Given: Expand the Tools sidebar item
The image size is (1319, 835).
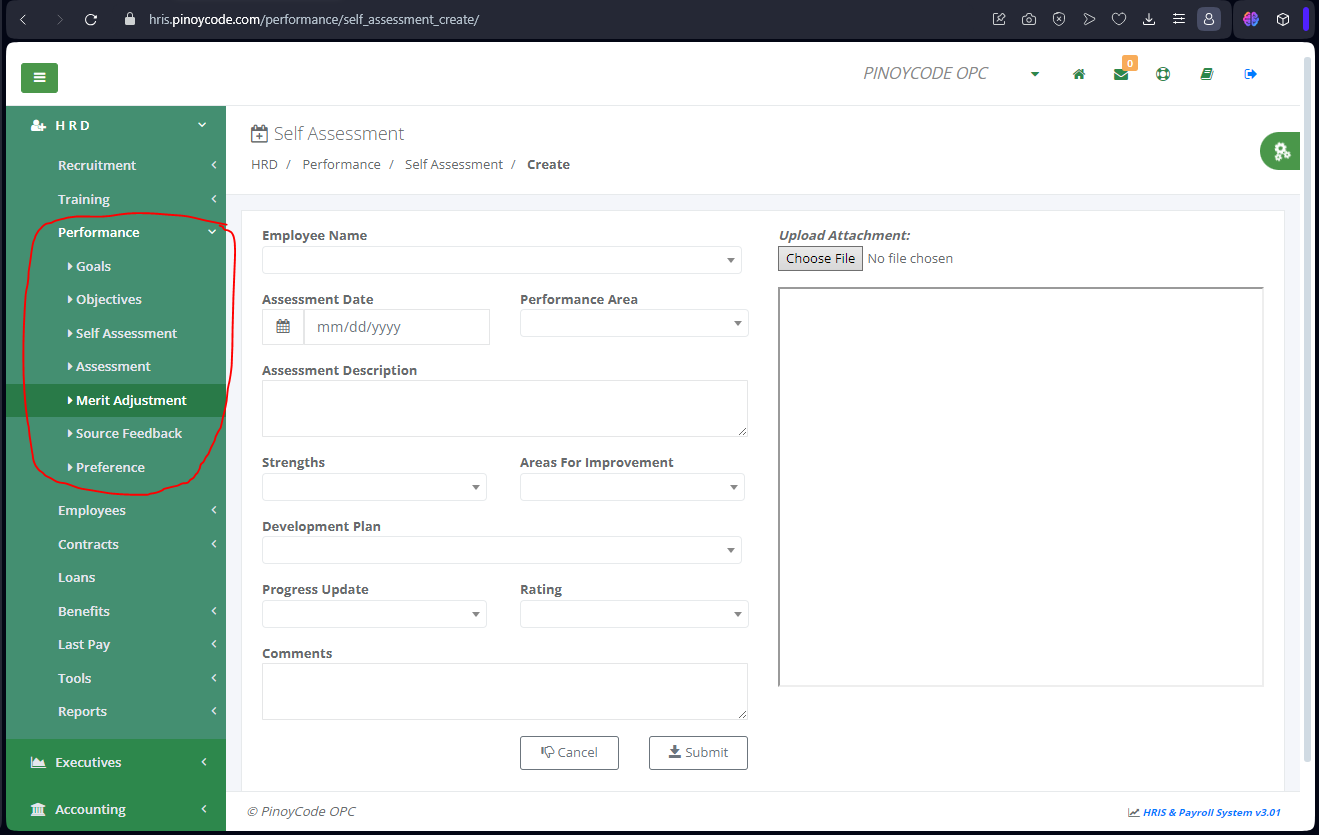Looking at the screenshot, I should tap(116, 678).
